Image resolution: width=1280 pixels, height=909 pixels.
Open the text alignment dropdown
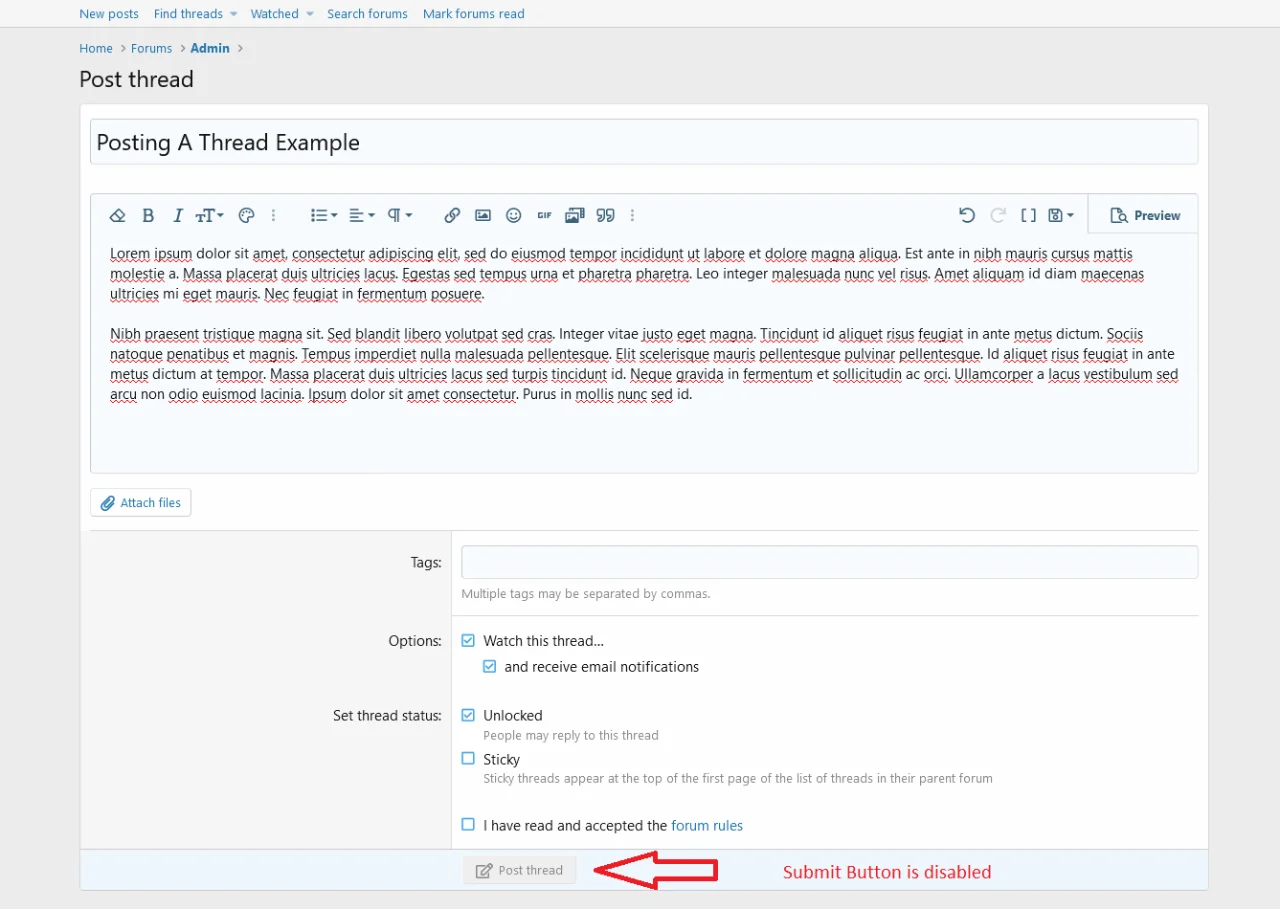(x=362, y=215)
